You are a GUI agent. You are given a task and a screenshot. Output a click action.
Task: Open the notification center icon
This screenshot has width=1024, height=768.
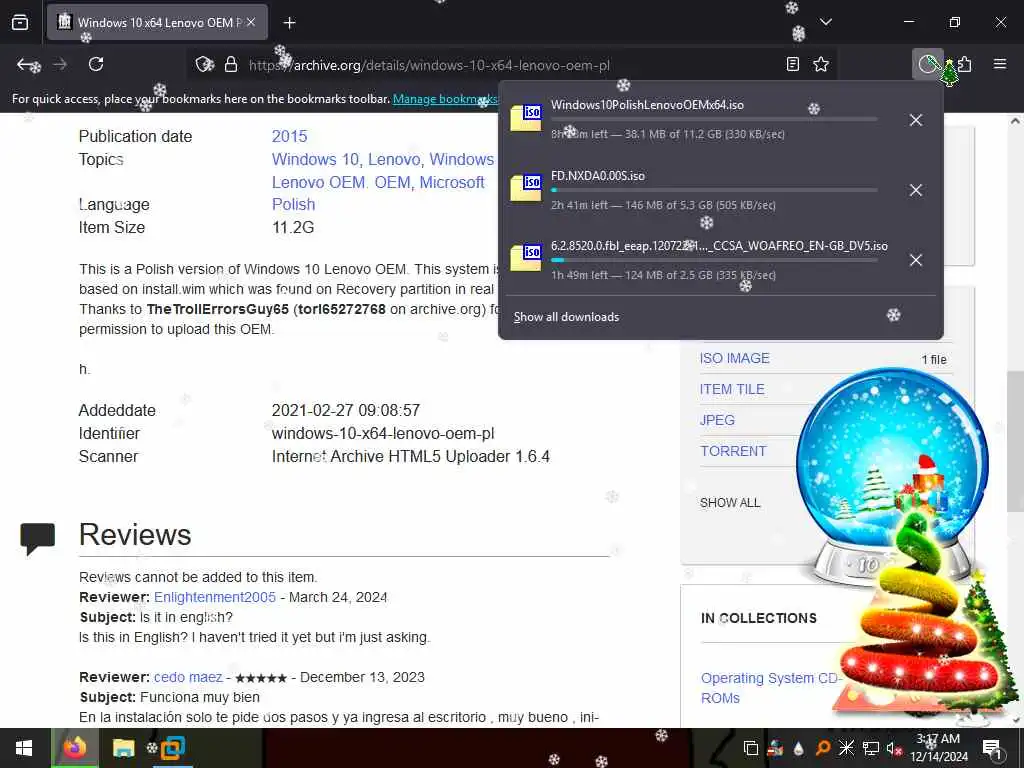pyautogui.click(x=992, y=748)
